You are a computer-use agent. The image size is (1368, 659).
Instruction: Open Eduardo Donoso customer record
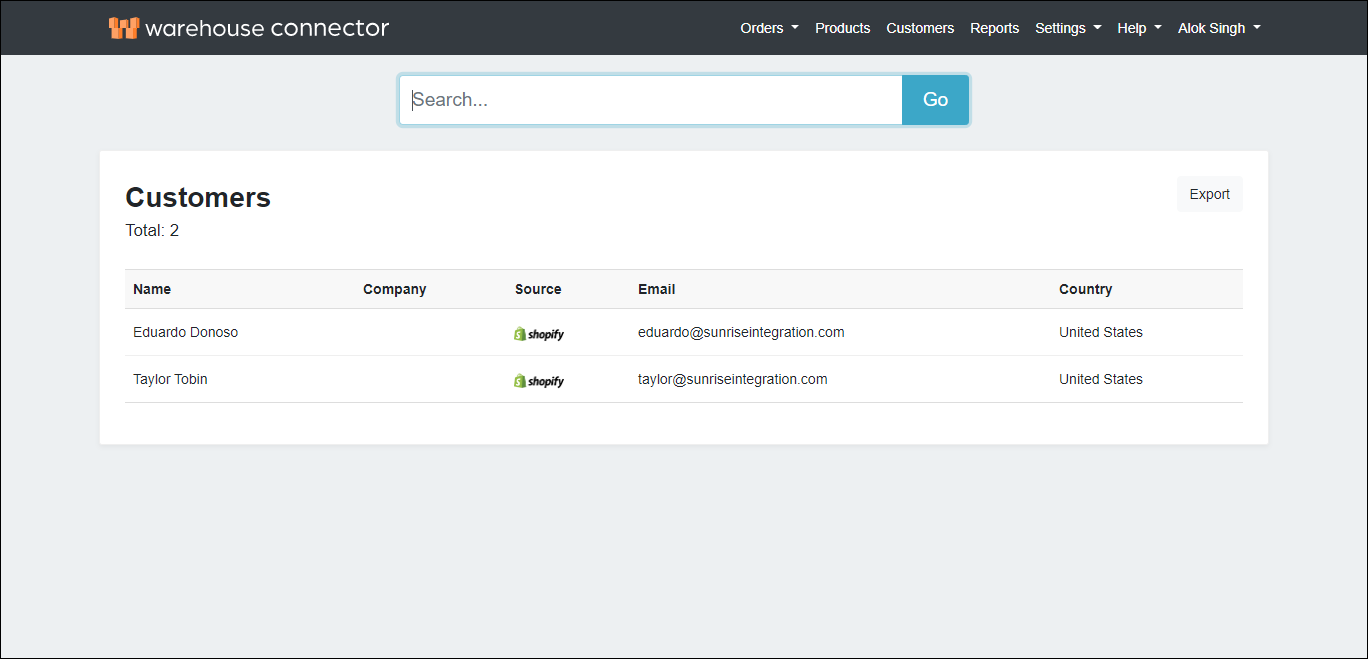tap(185, 332)
